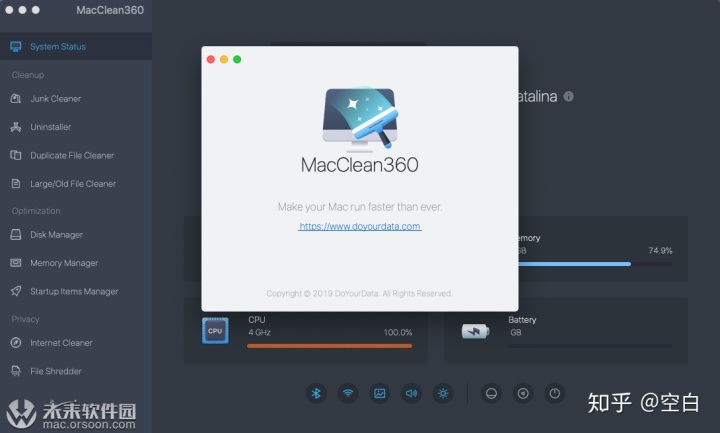Click the Battery label
The width and height of the screenshot is (720, 433).
click(x=522, y=320)
